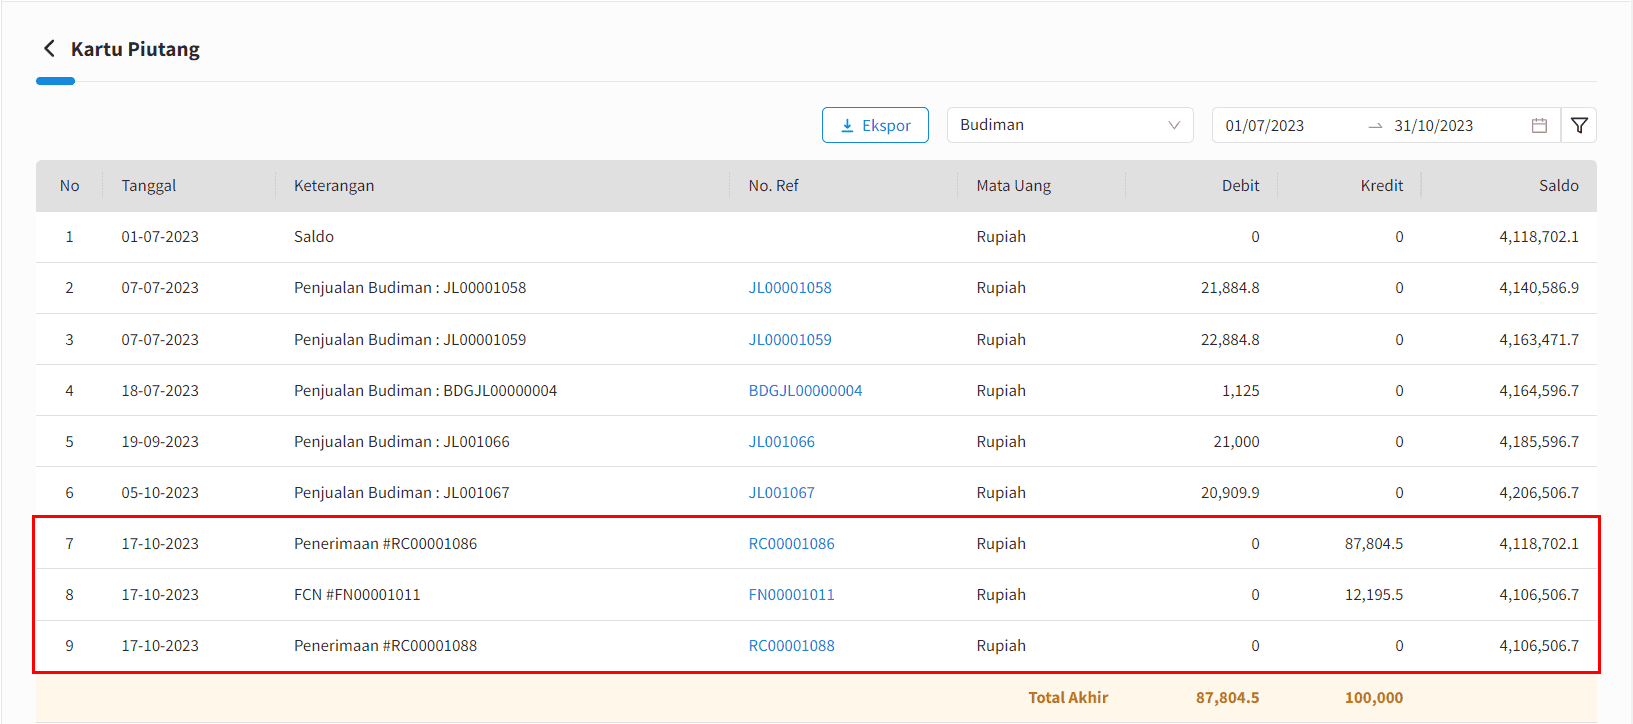Click the filter funnel icon
This screenshot has width=1633, height=724.
click(1579, 125)
